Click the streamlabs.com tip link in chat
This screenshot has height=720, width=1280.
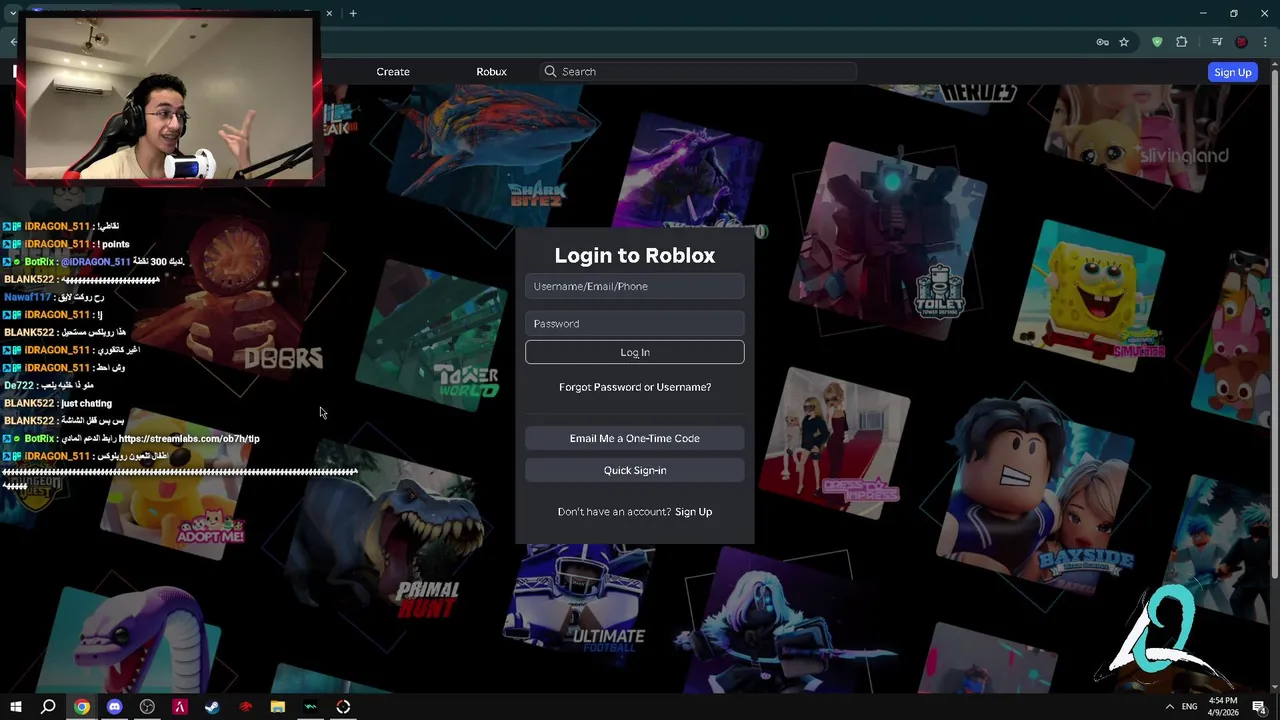[x=189, y=439]
